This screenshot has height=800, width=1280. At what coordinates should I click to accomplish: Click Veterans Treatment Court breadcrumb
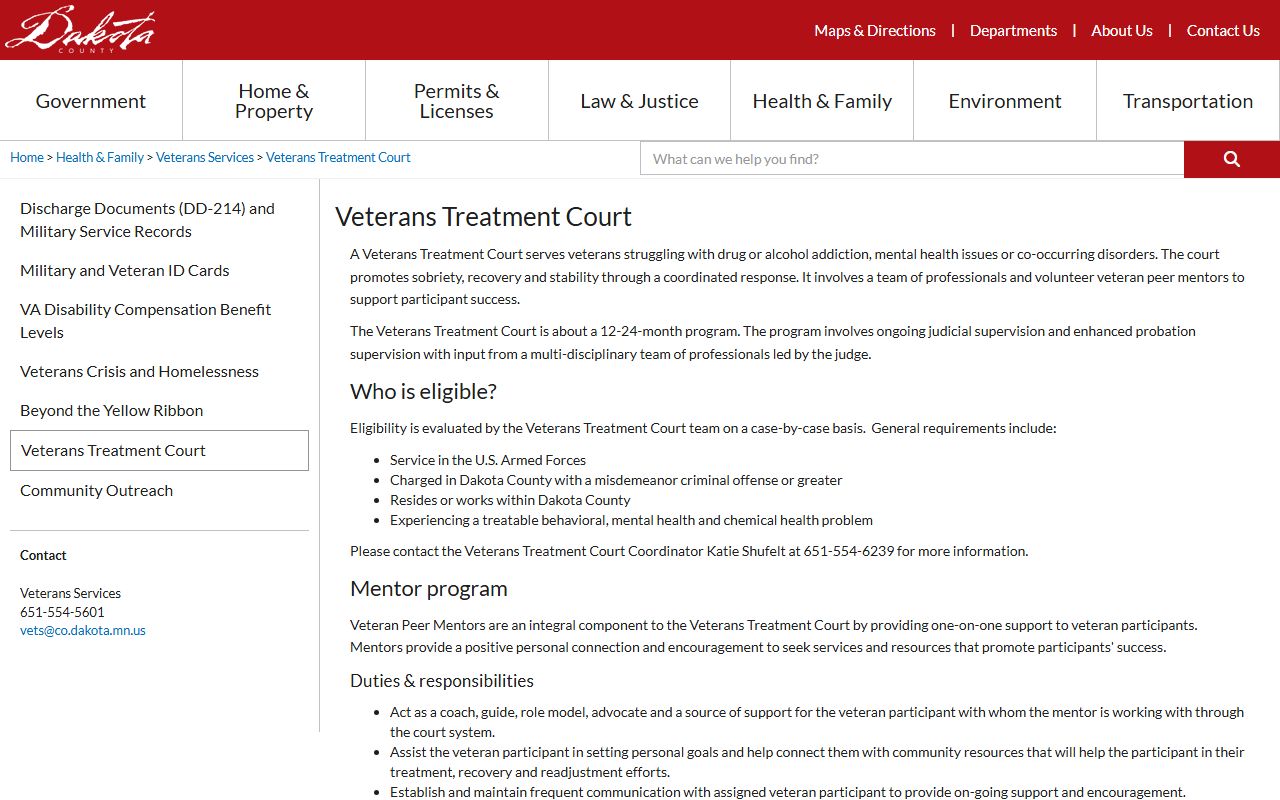tap(338, 157)
